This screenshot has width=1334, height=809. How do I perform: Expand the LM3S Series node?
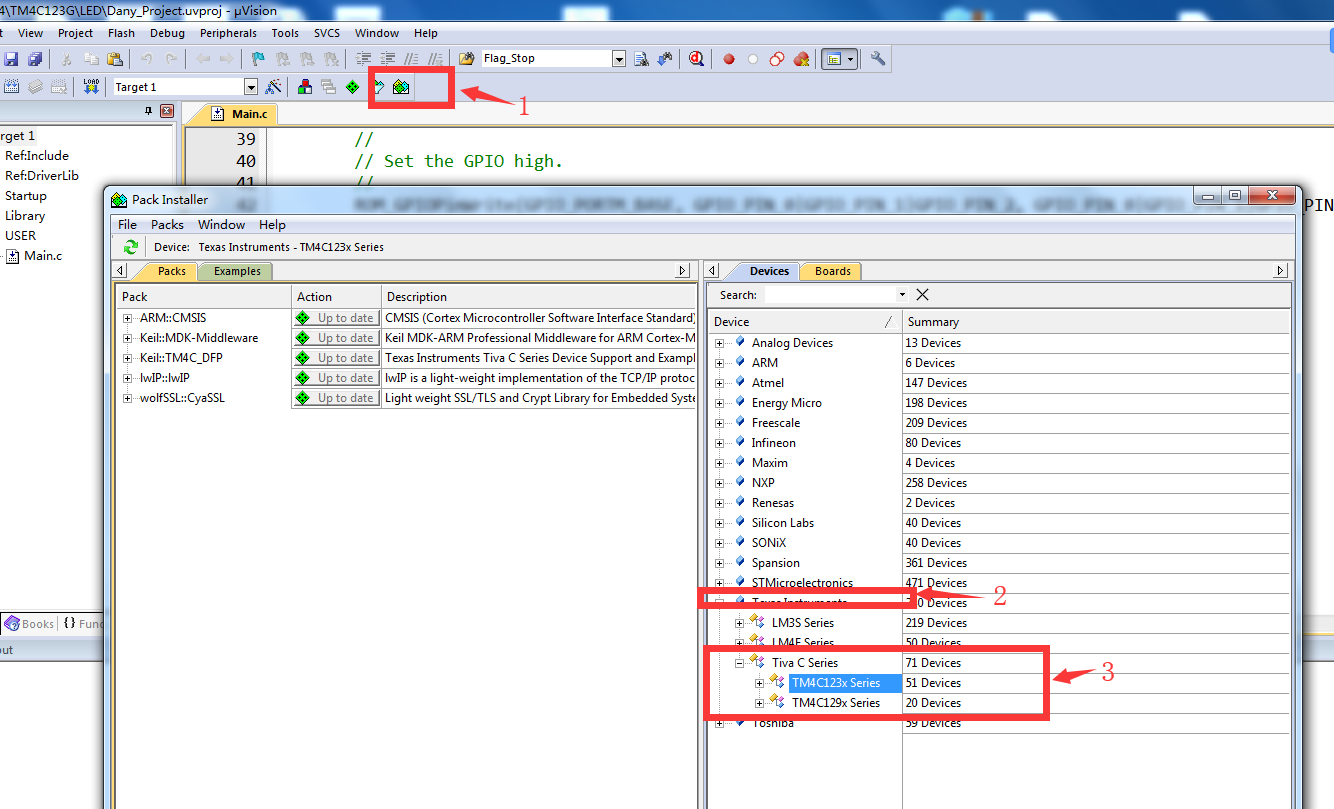(x=740, y=623)
